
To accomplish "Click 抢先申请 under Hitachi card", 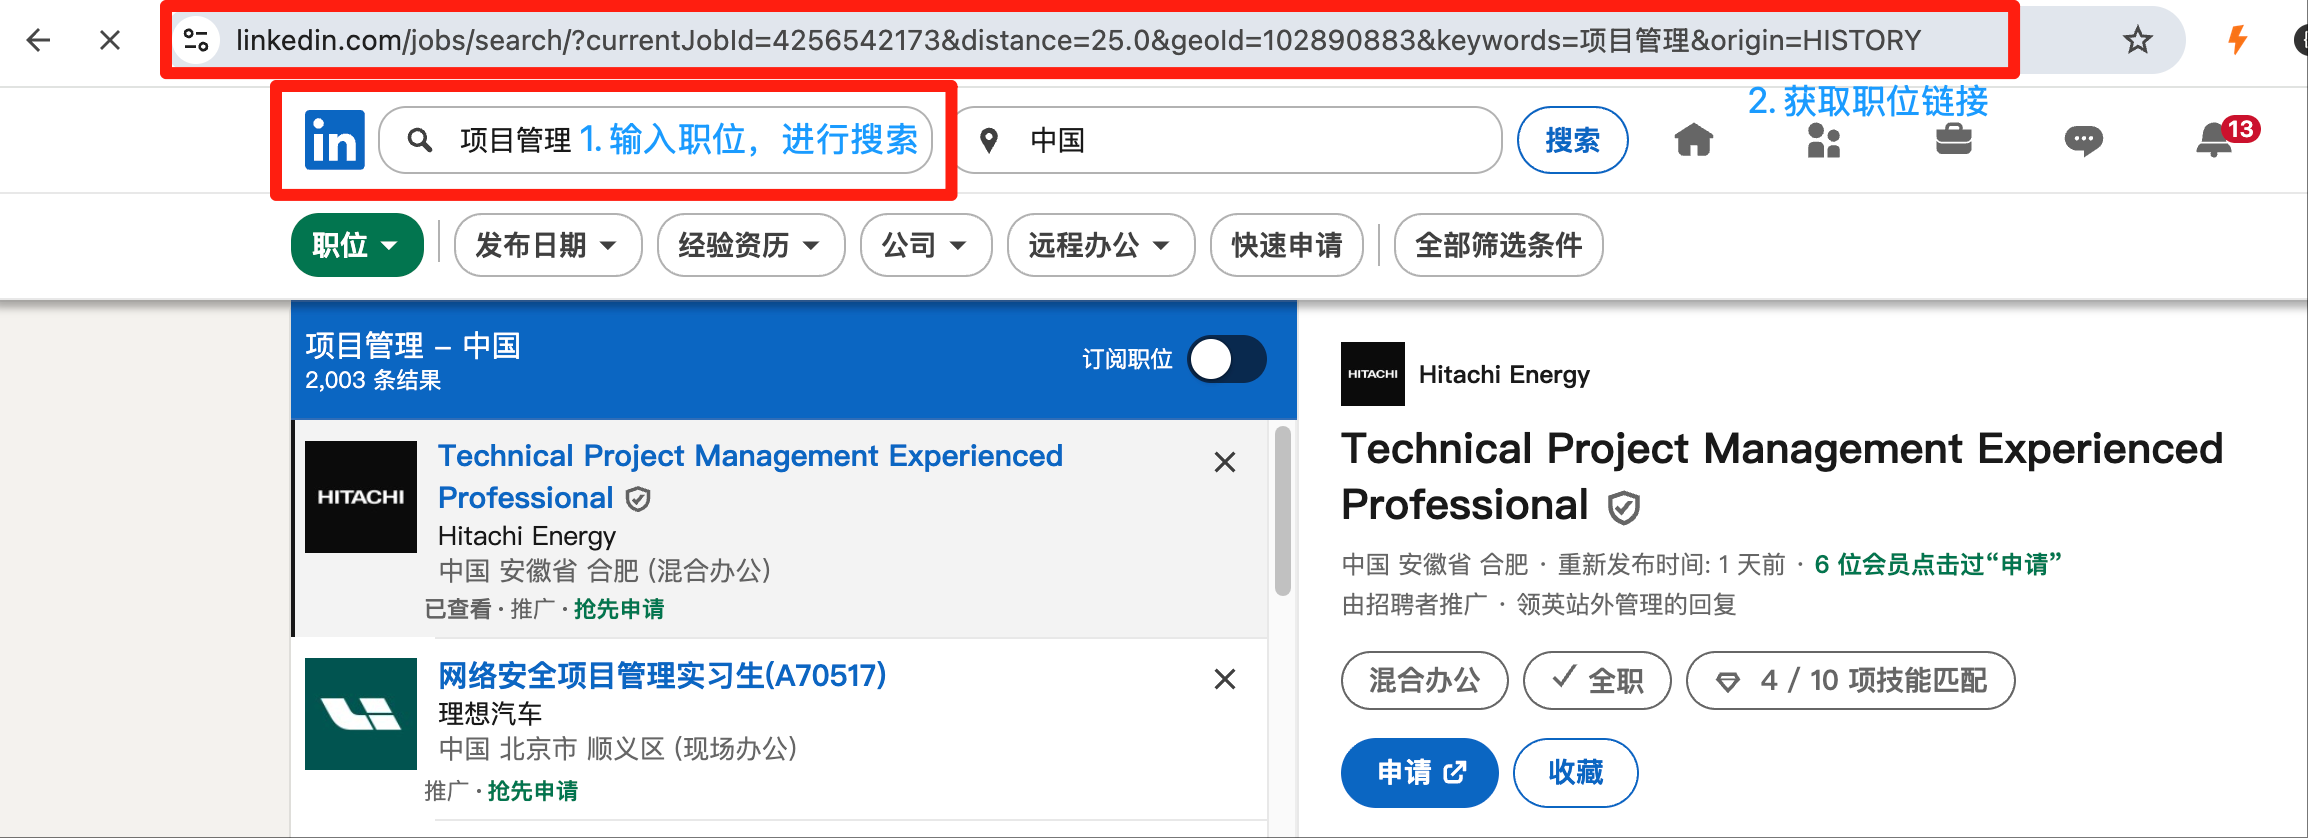I will coord(619,609).
